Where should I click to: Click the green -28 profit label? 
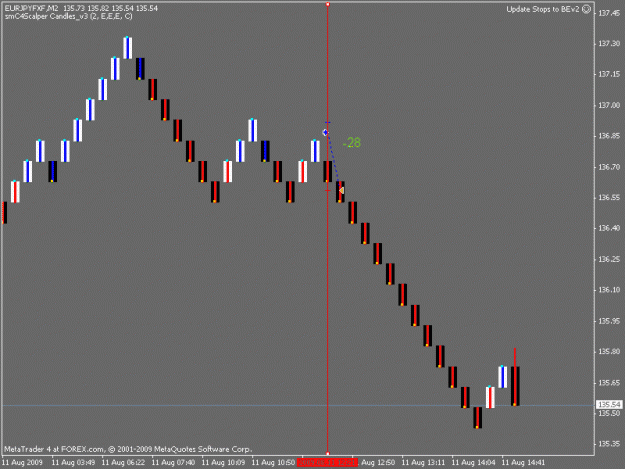(352, 143)
